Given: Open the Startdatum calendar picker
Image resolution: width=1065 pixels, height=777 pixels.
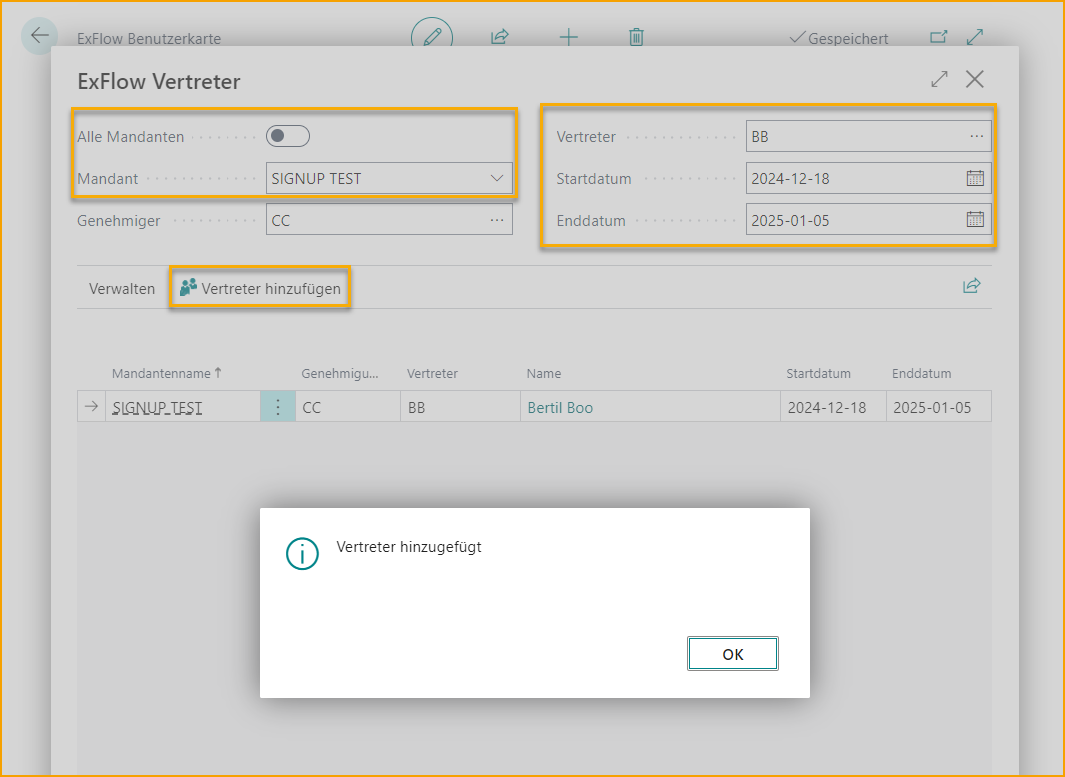Looking at the screenshot, I should (975, 179).
